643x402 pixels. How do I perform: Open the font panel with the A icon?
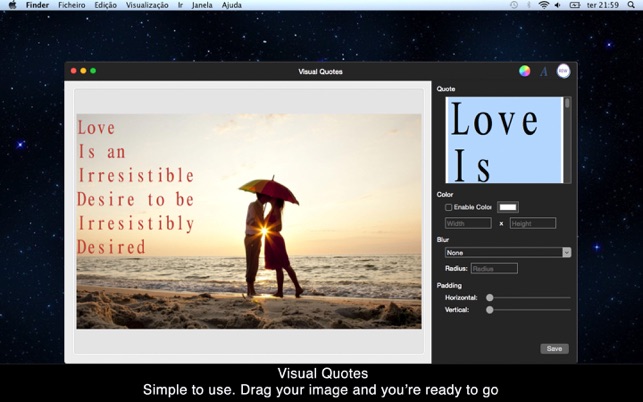click(544, 71)
